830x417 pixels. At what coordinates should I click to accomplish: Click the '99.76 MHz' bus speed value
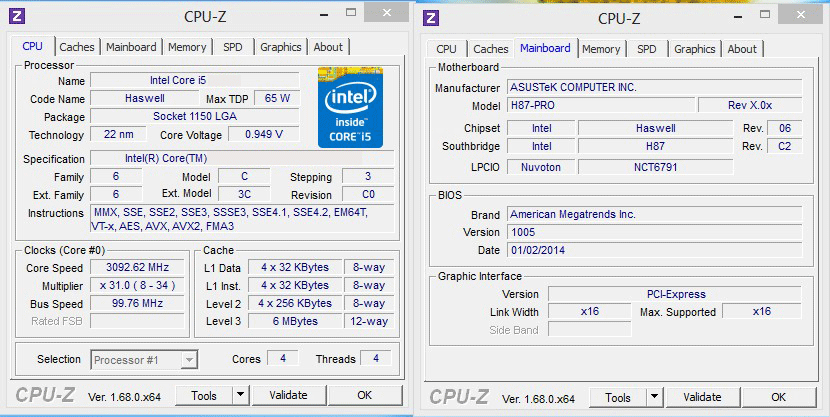pos(138,303)
